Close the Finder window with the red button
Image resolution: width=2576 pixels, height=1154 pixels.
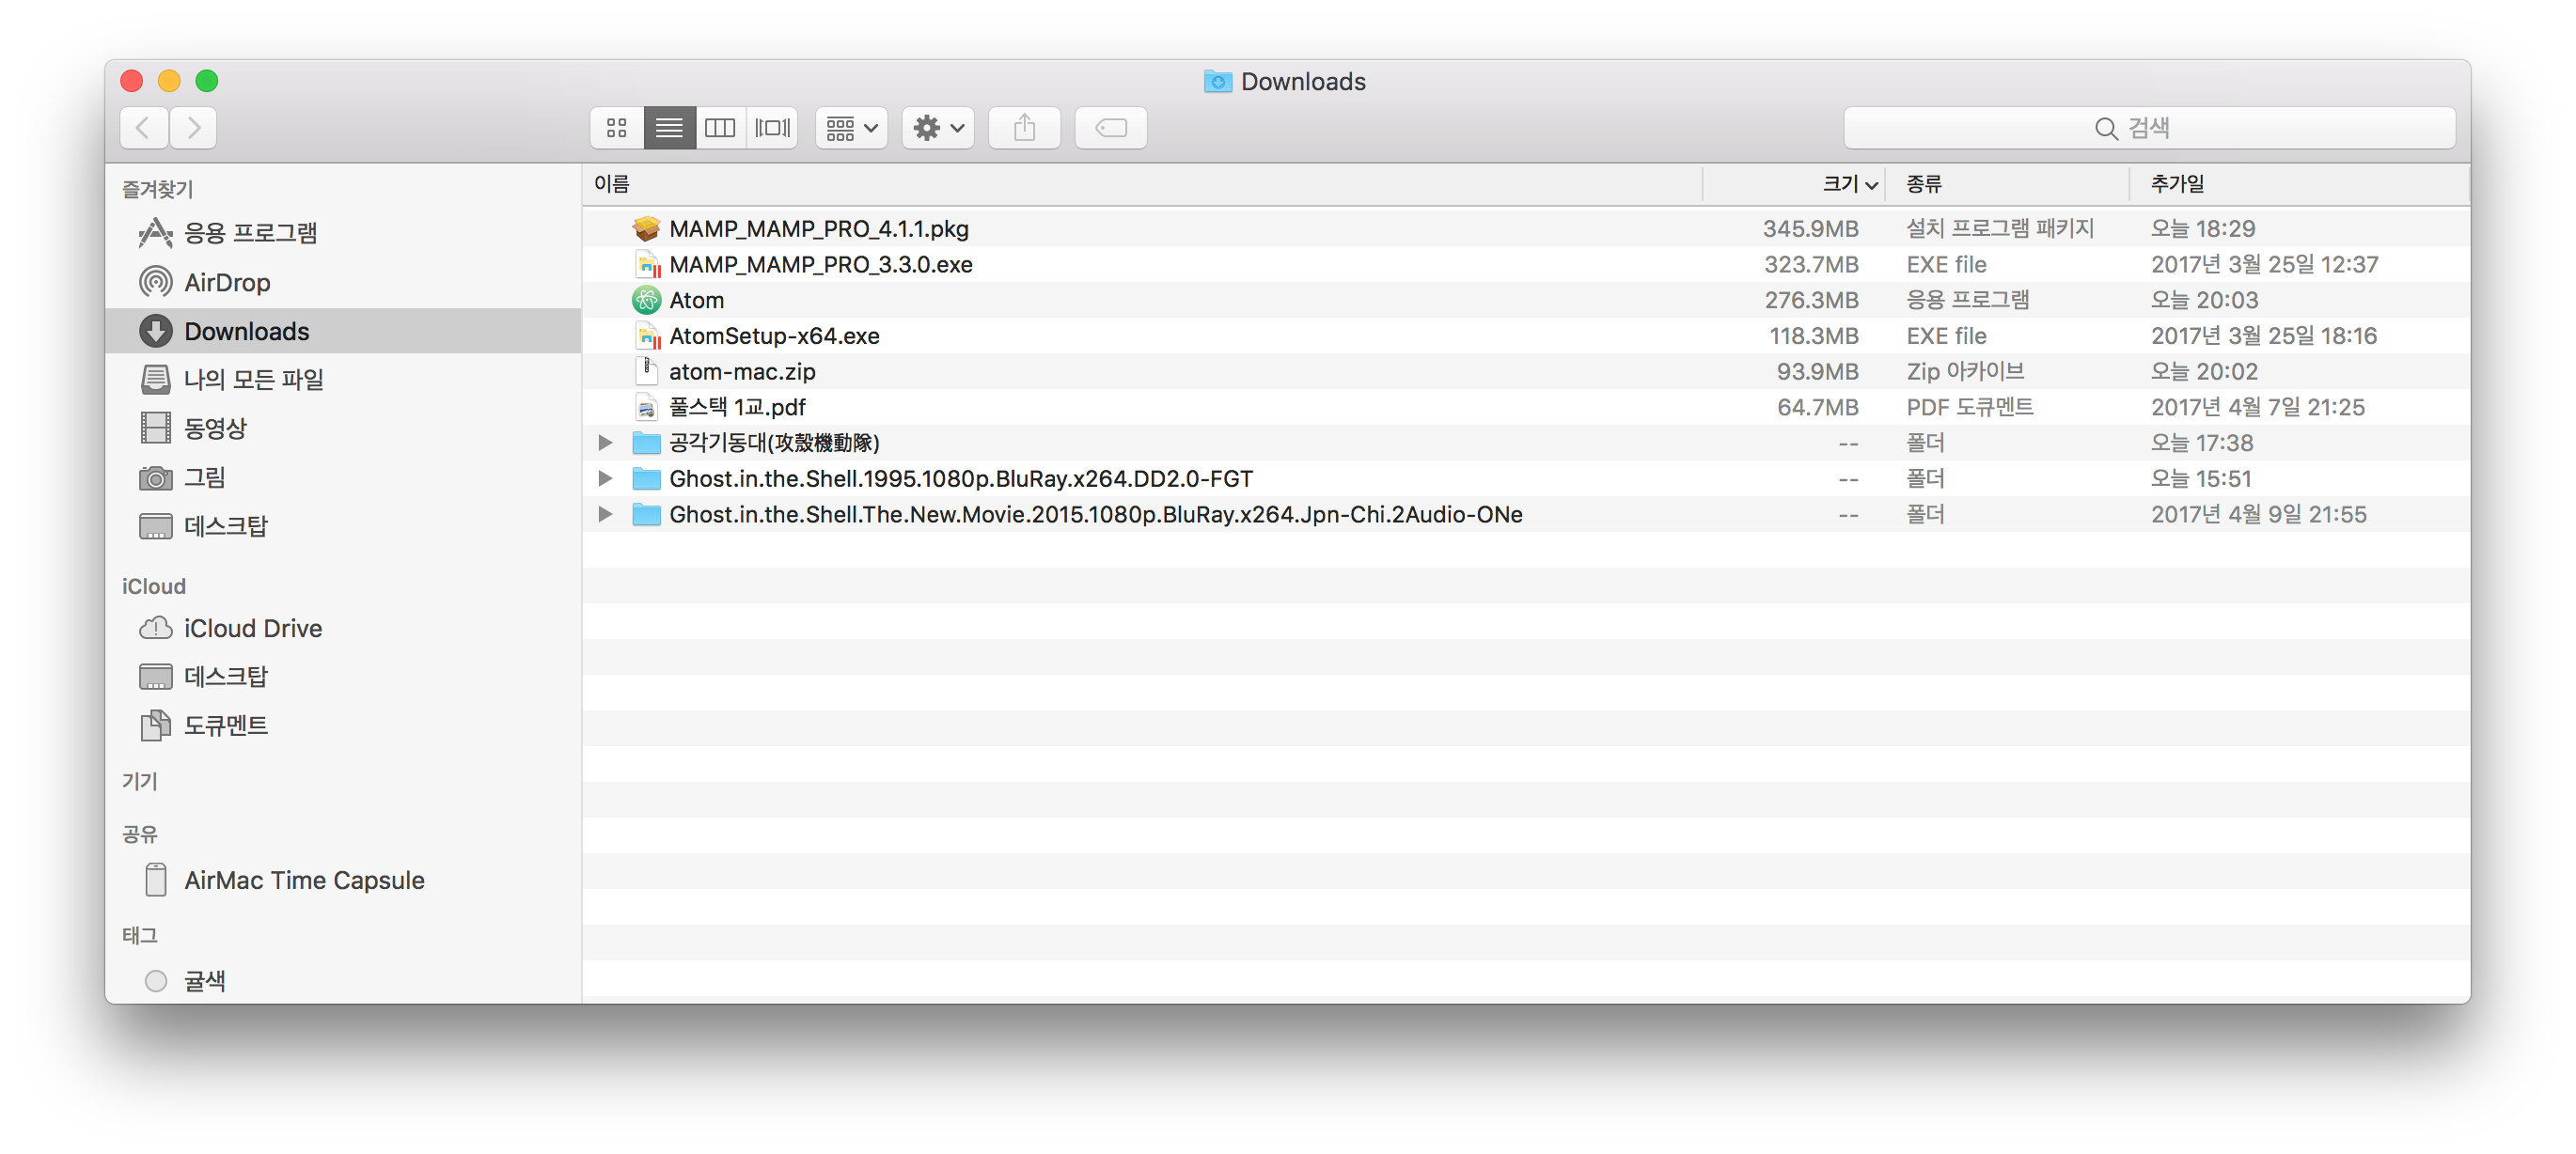(x=132, y=81)
